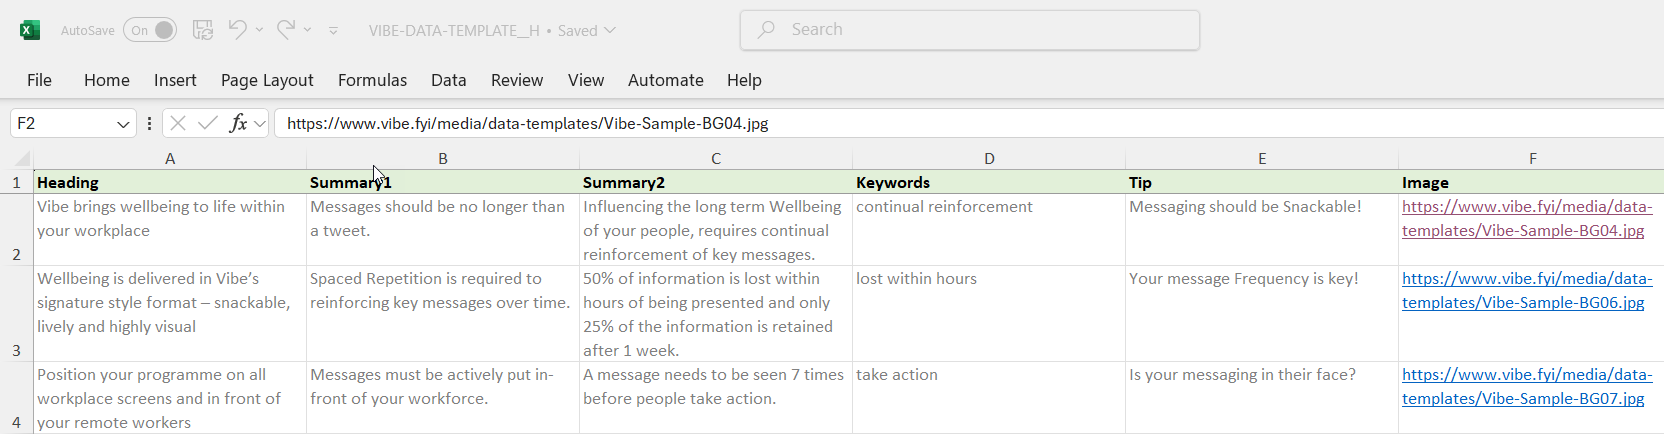This screenshot has width=1664, height=434.
Task: Select cell 'take action'
Action: pyautogui.click(x=989, y=398)
